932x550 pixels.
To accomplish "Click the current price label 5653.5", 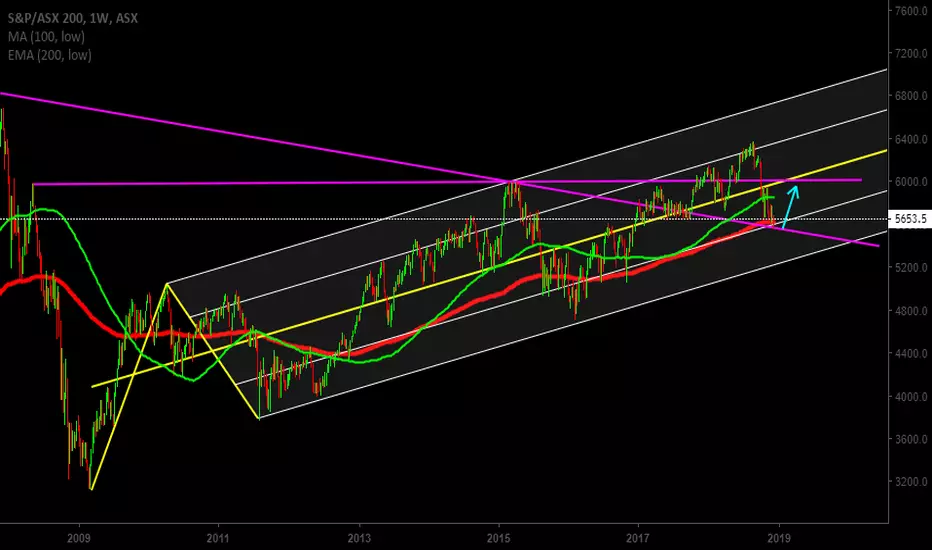I will (x=910, y=219).
